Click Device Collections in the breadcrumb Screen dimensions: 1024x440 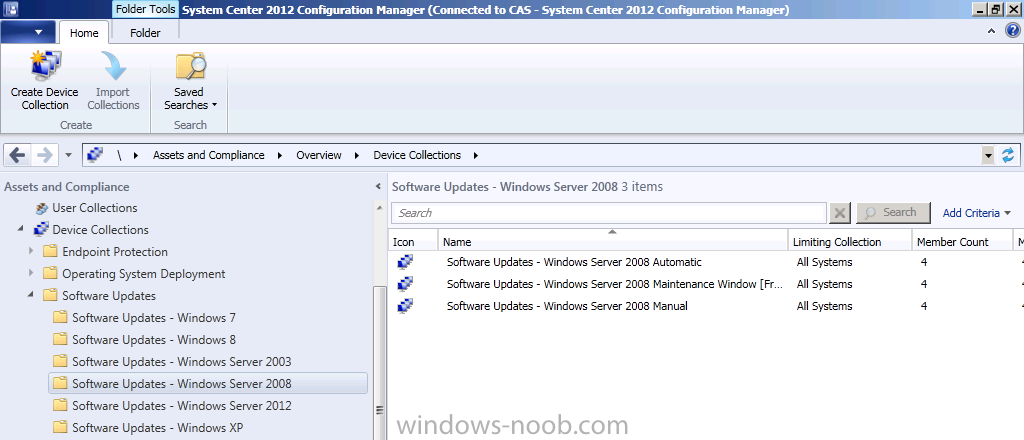417,155
